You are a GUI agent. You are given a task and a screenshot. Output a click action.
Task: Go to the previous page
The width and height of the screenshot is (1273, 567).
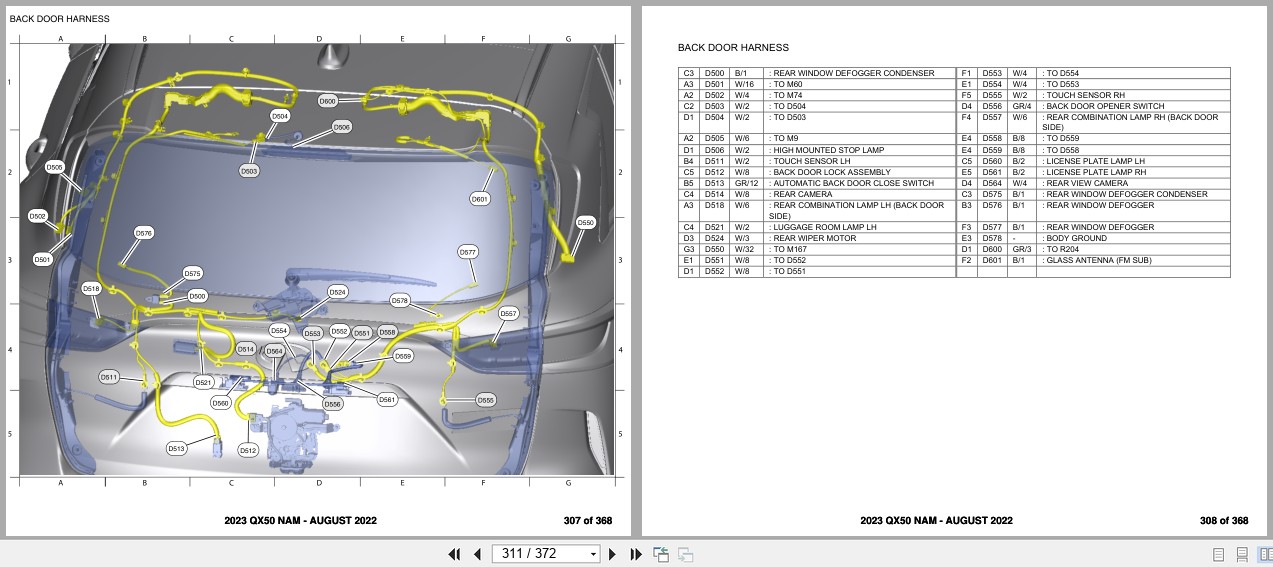coord(477,554)
